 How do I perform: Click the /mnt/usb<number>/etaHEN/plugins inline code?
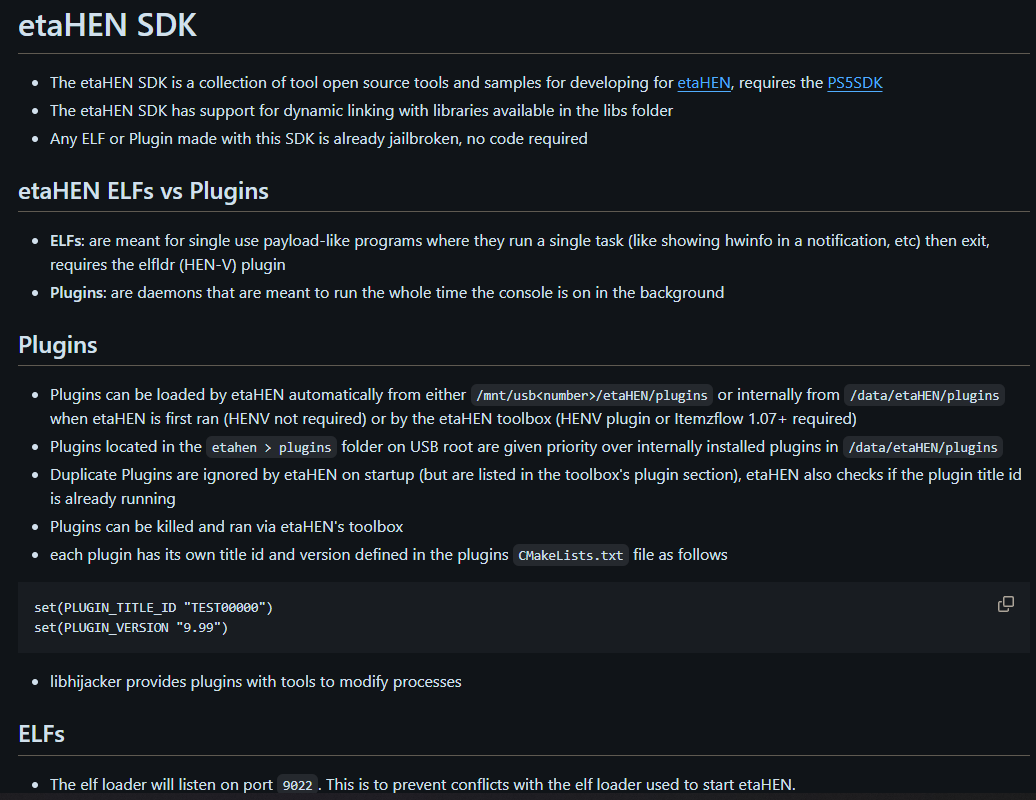click(x=591, y=395)
